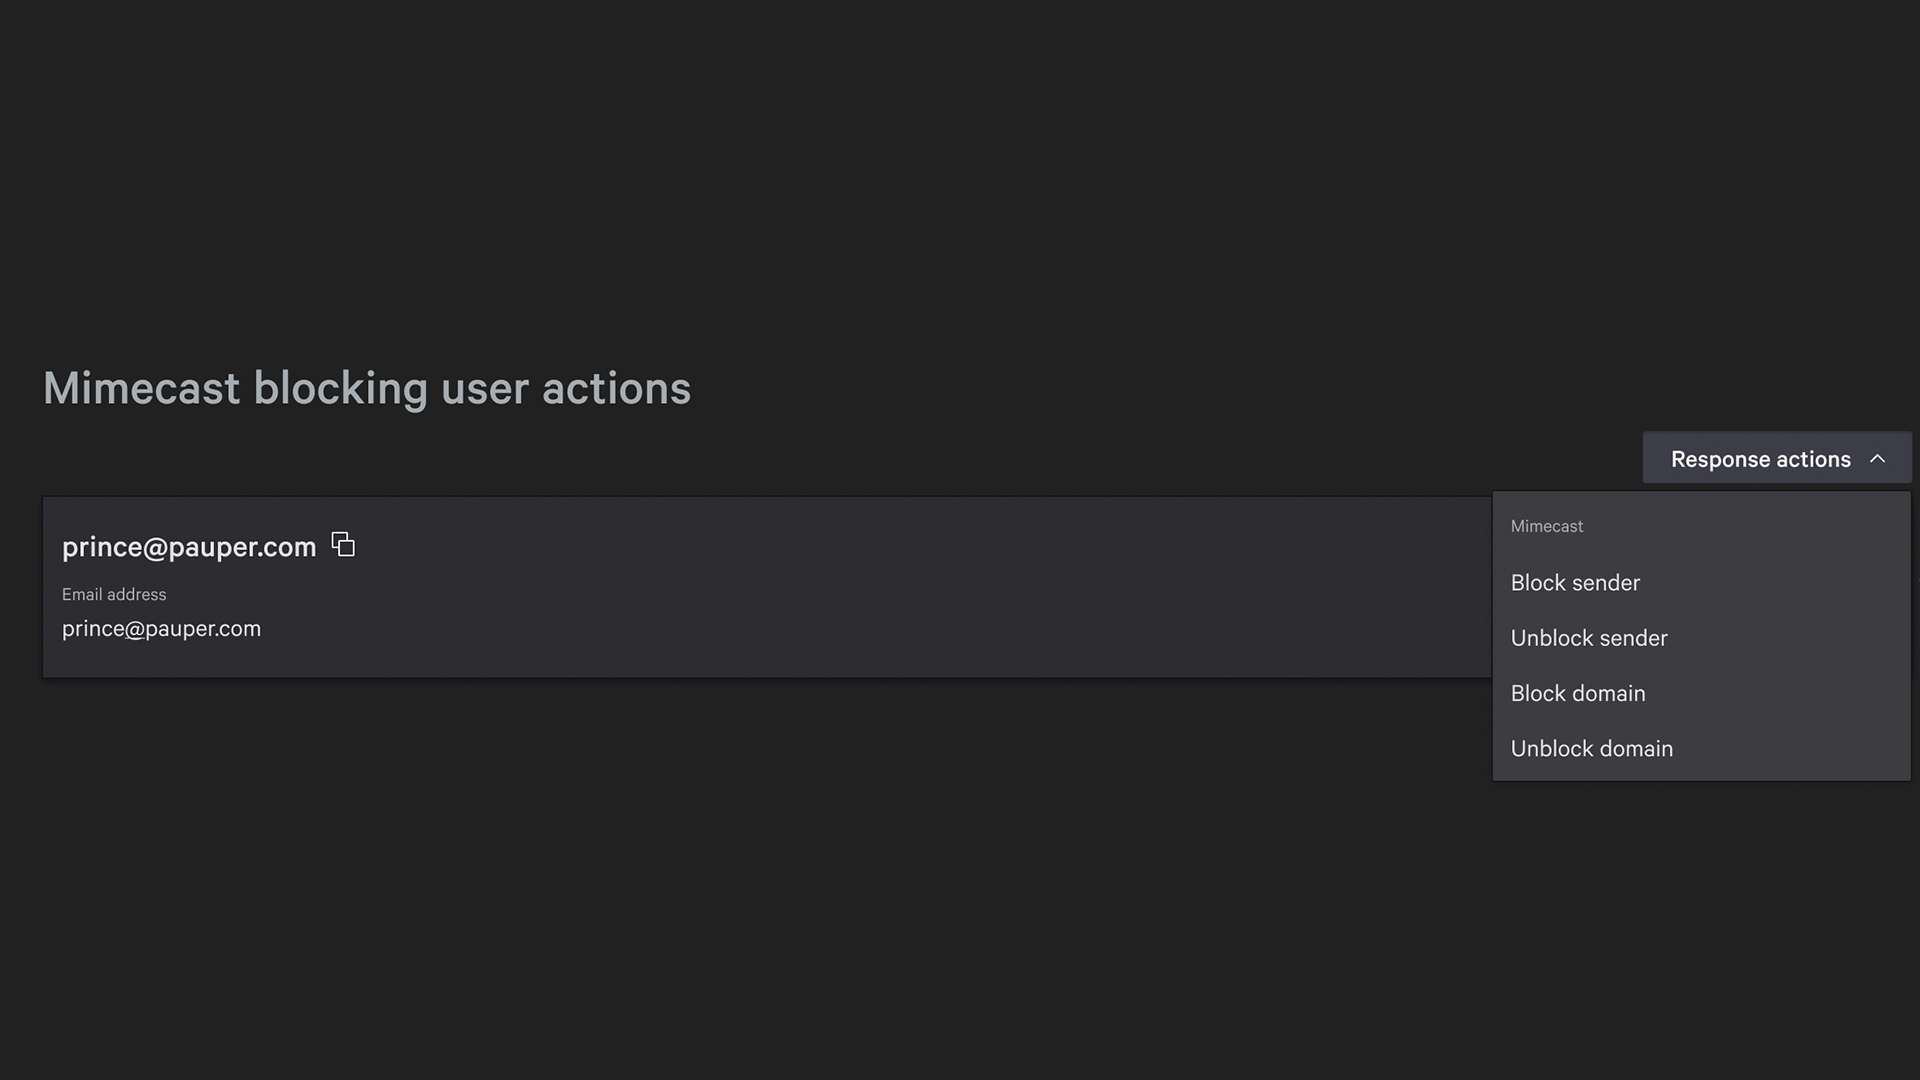Select Block sender from the menu
Screen dimensions: 1920x1080
pyautogui.click(x=1575, y=583)
